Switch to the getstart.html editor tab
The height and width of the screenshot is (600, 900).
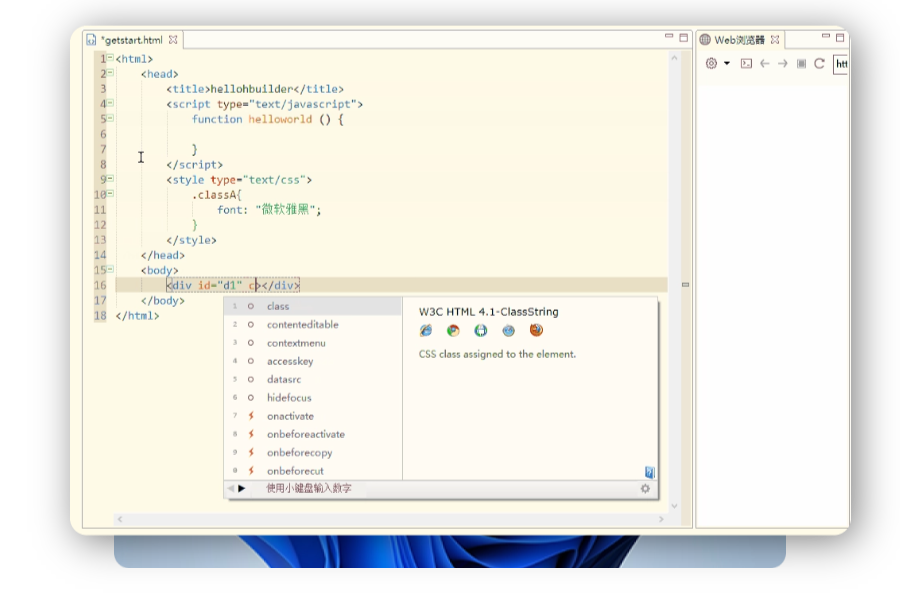click(132, 40)
